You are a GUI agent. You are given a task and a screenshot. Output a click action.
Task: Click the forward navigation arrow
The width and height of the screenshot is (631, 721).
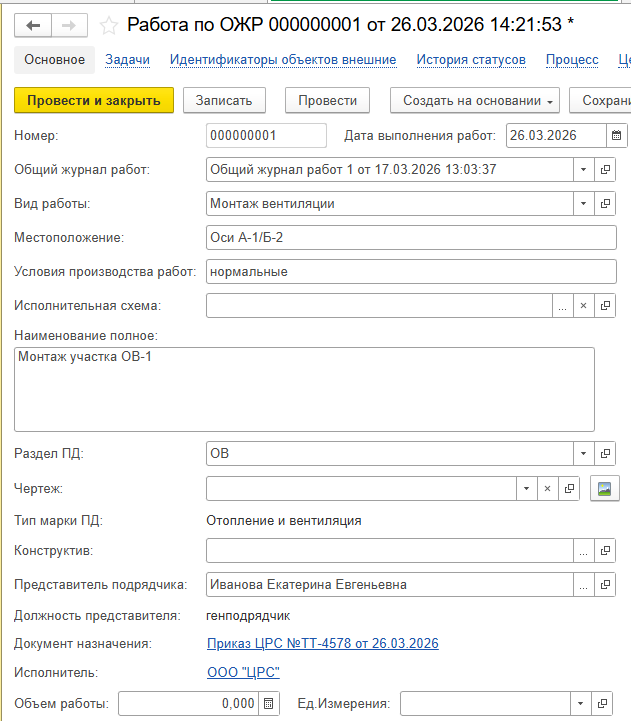pos(69,25)
